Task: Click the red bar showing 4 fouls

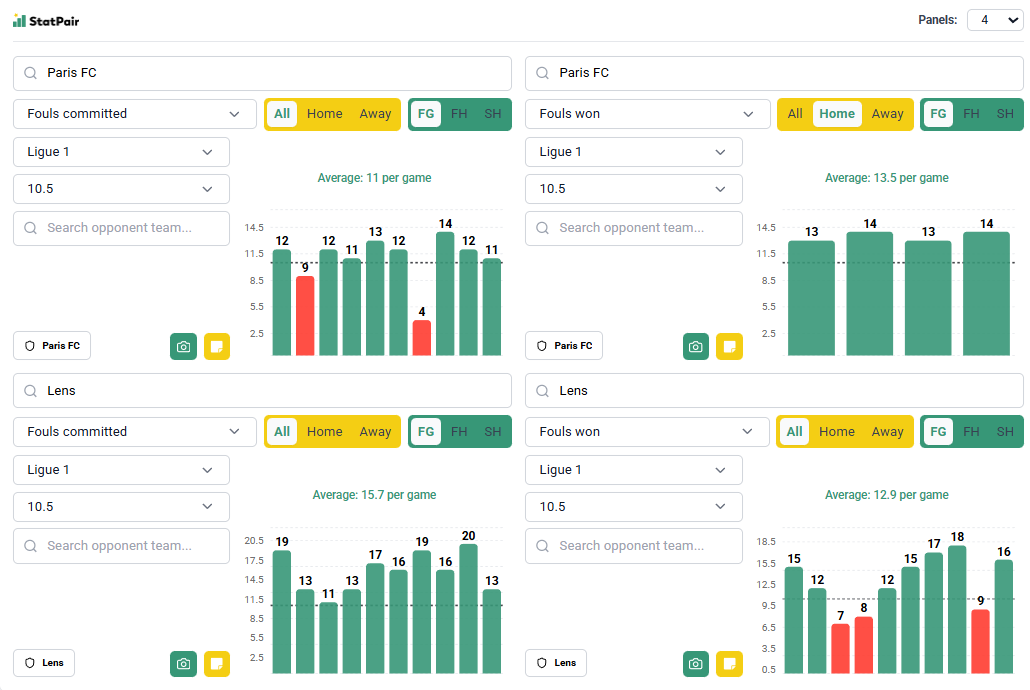Action: coord(422,338)
